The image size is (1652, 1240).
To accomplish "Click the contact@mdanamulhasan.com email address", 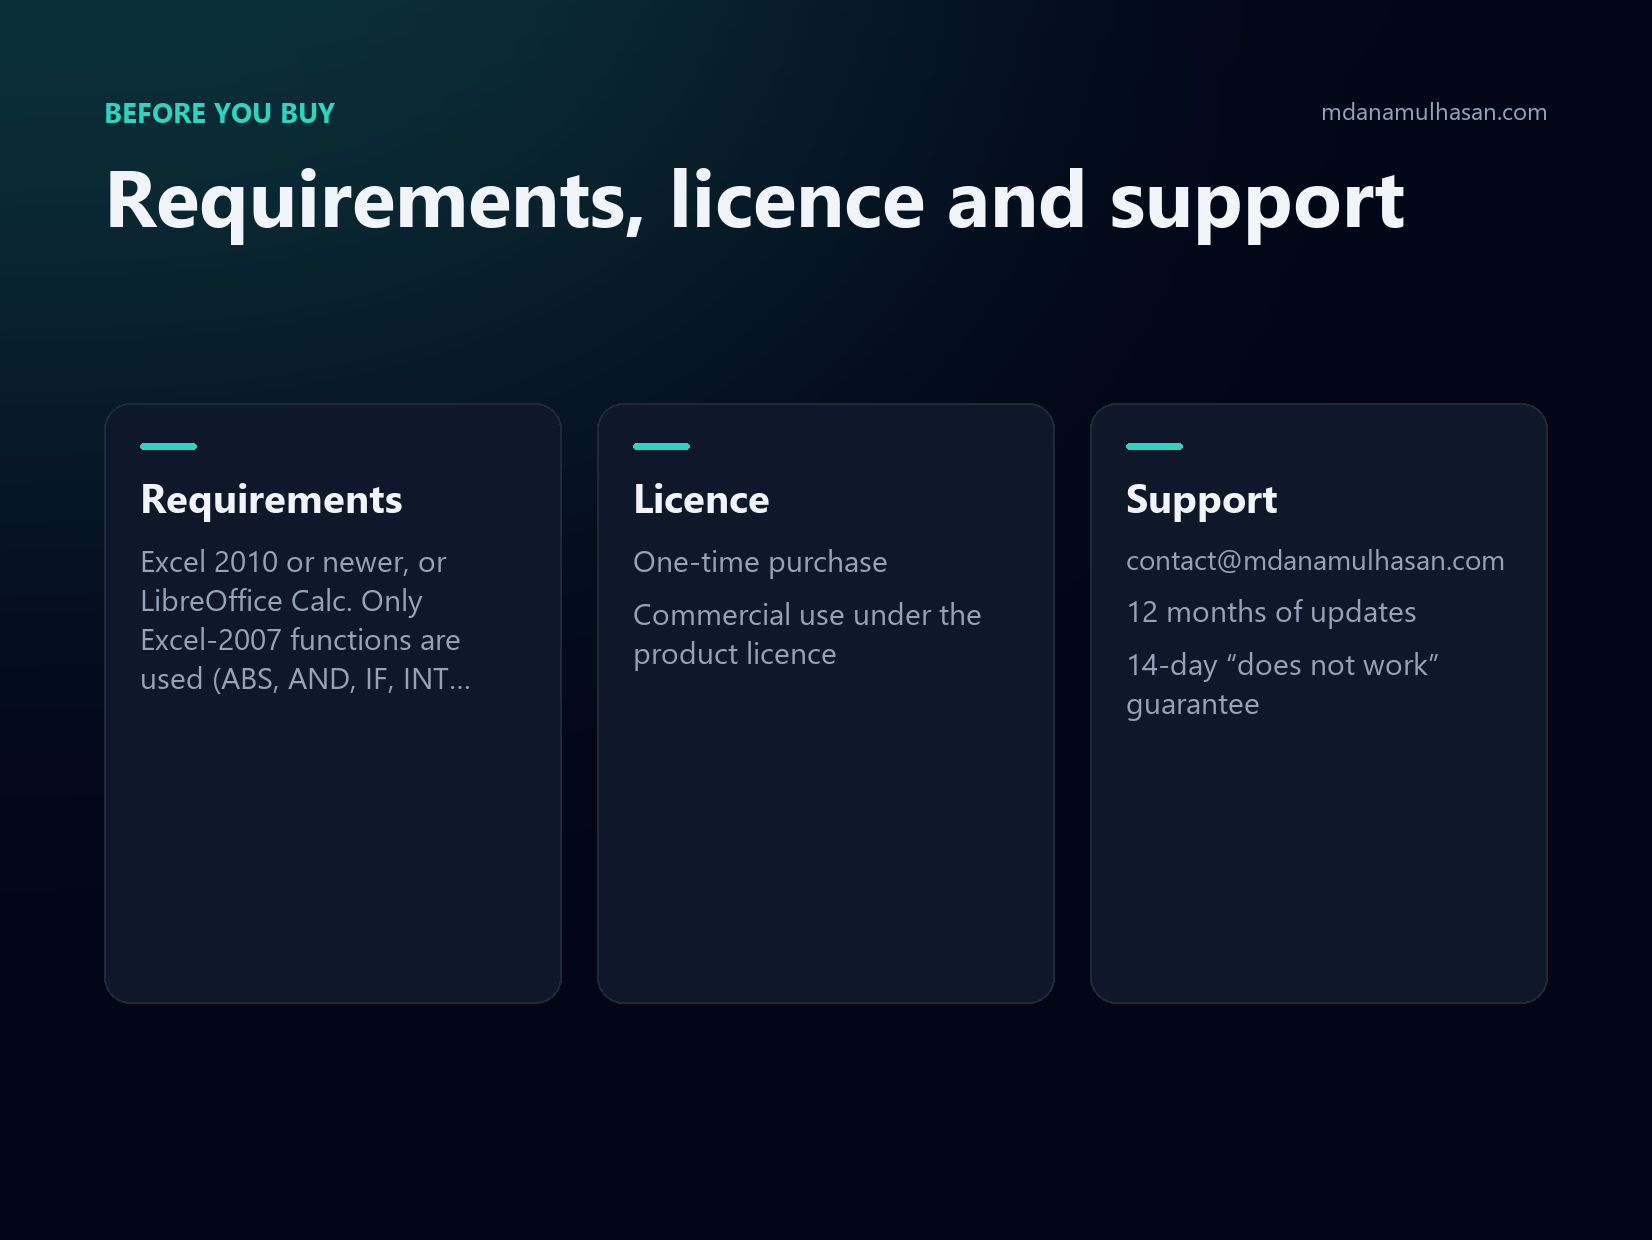I will point(1315,561).
